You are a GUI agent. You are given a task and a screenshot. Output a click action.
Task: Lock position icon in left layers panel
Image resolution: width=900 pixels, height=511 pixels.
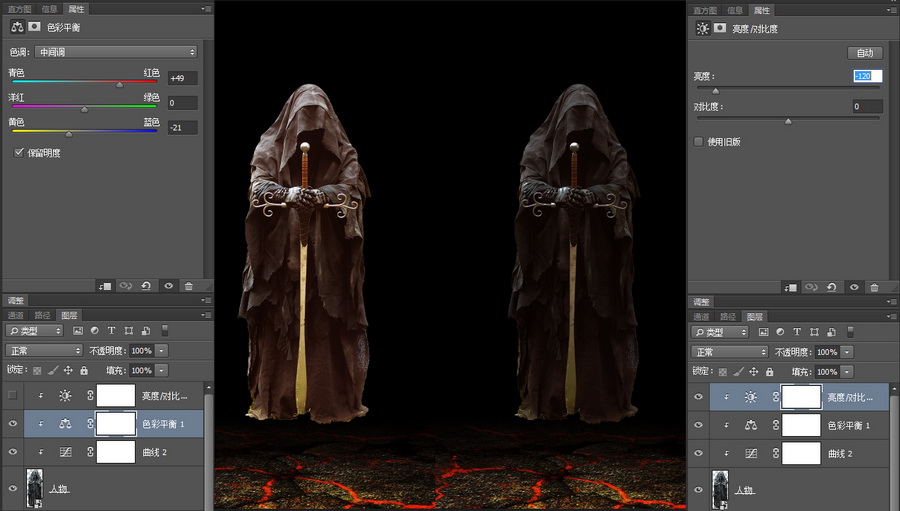tap(68, 370)
